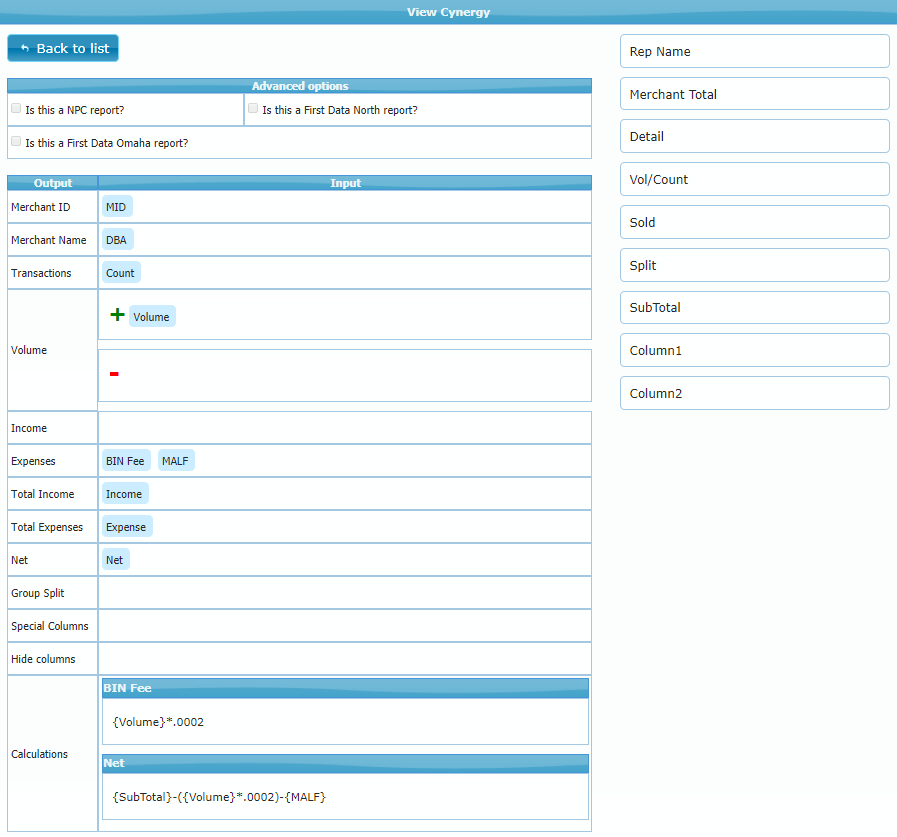This screenshot has height=837, width=897.
Task: Click the BIN Fee calculation formula box
Action: click(345, 721)
